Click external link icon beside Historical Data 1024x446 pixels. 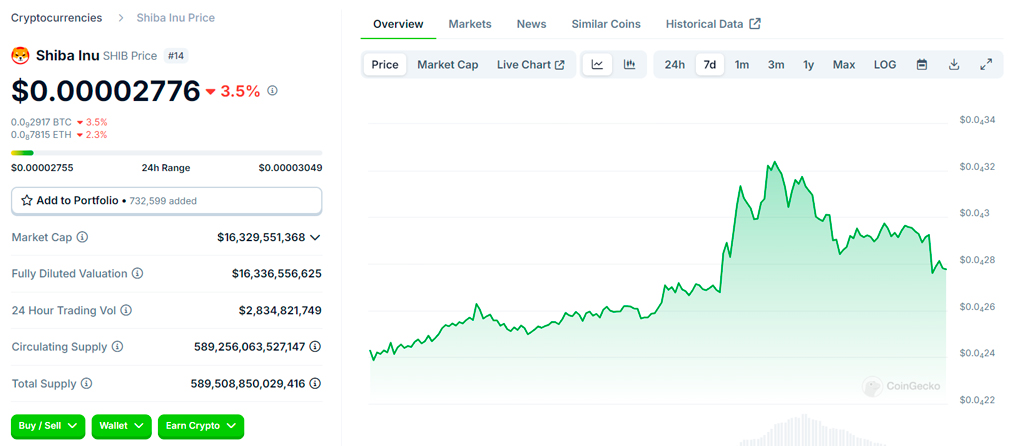click(x=755, y=24)
